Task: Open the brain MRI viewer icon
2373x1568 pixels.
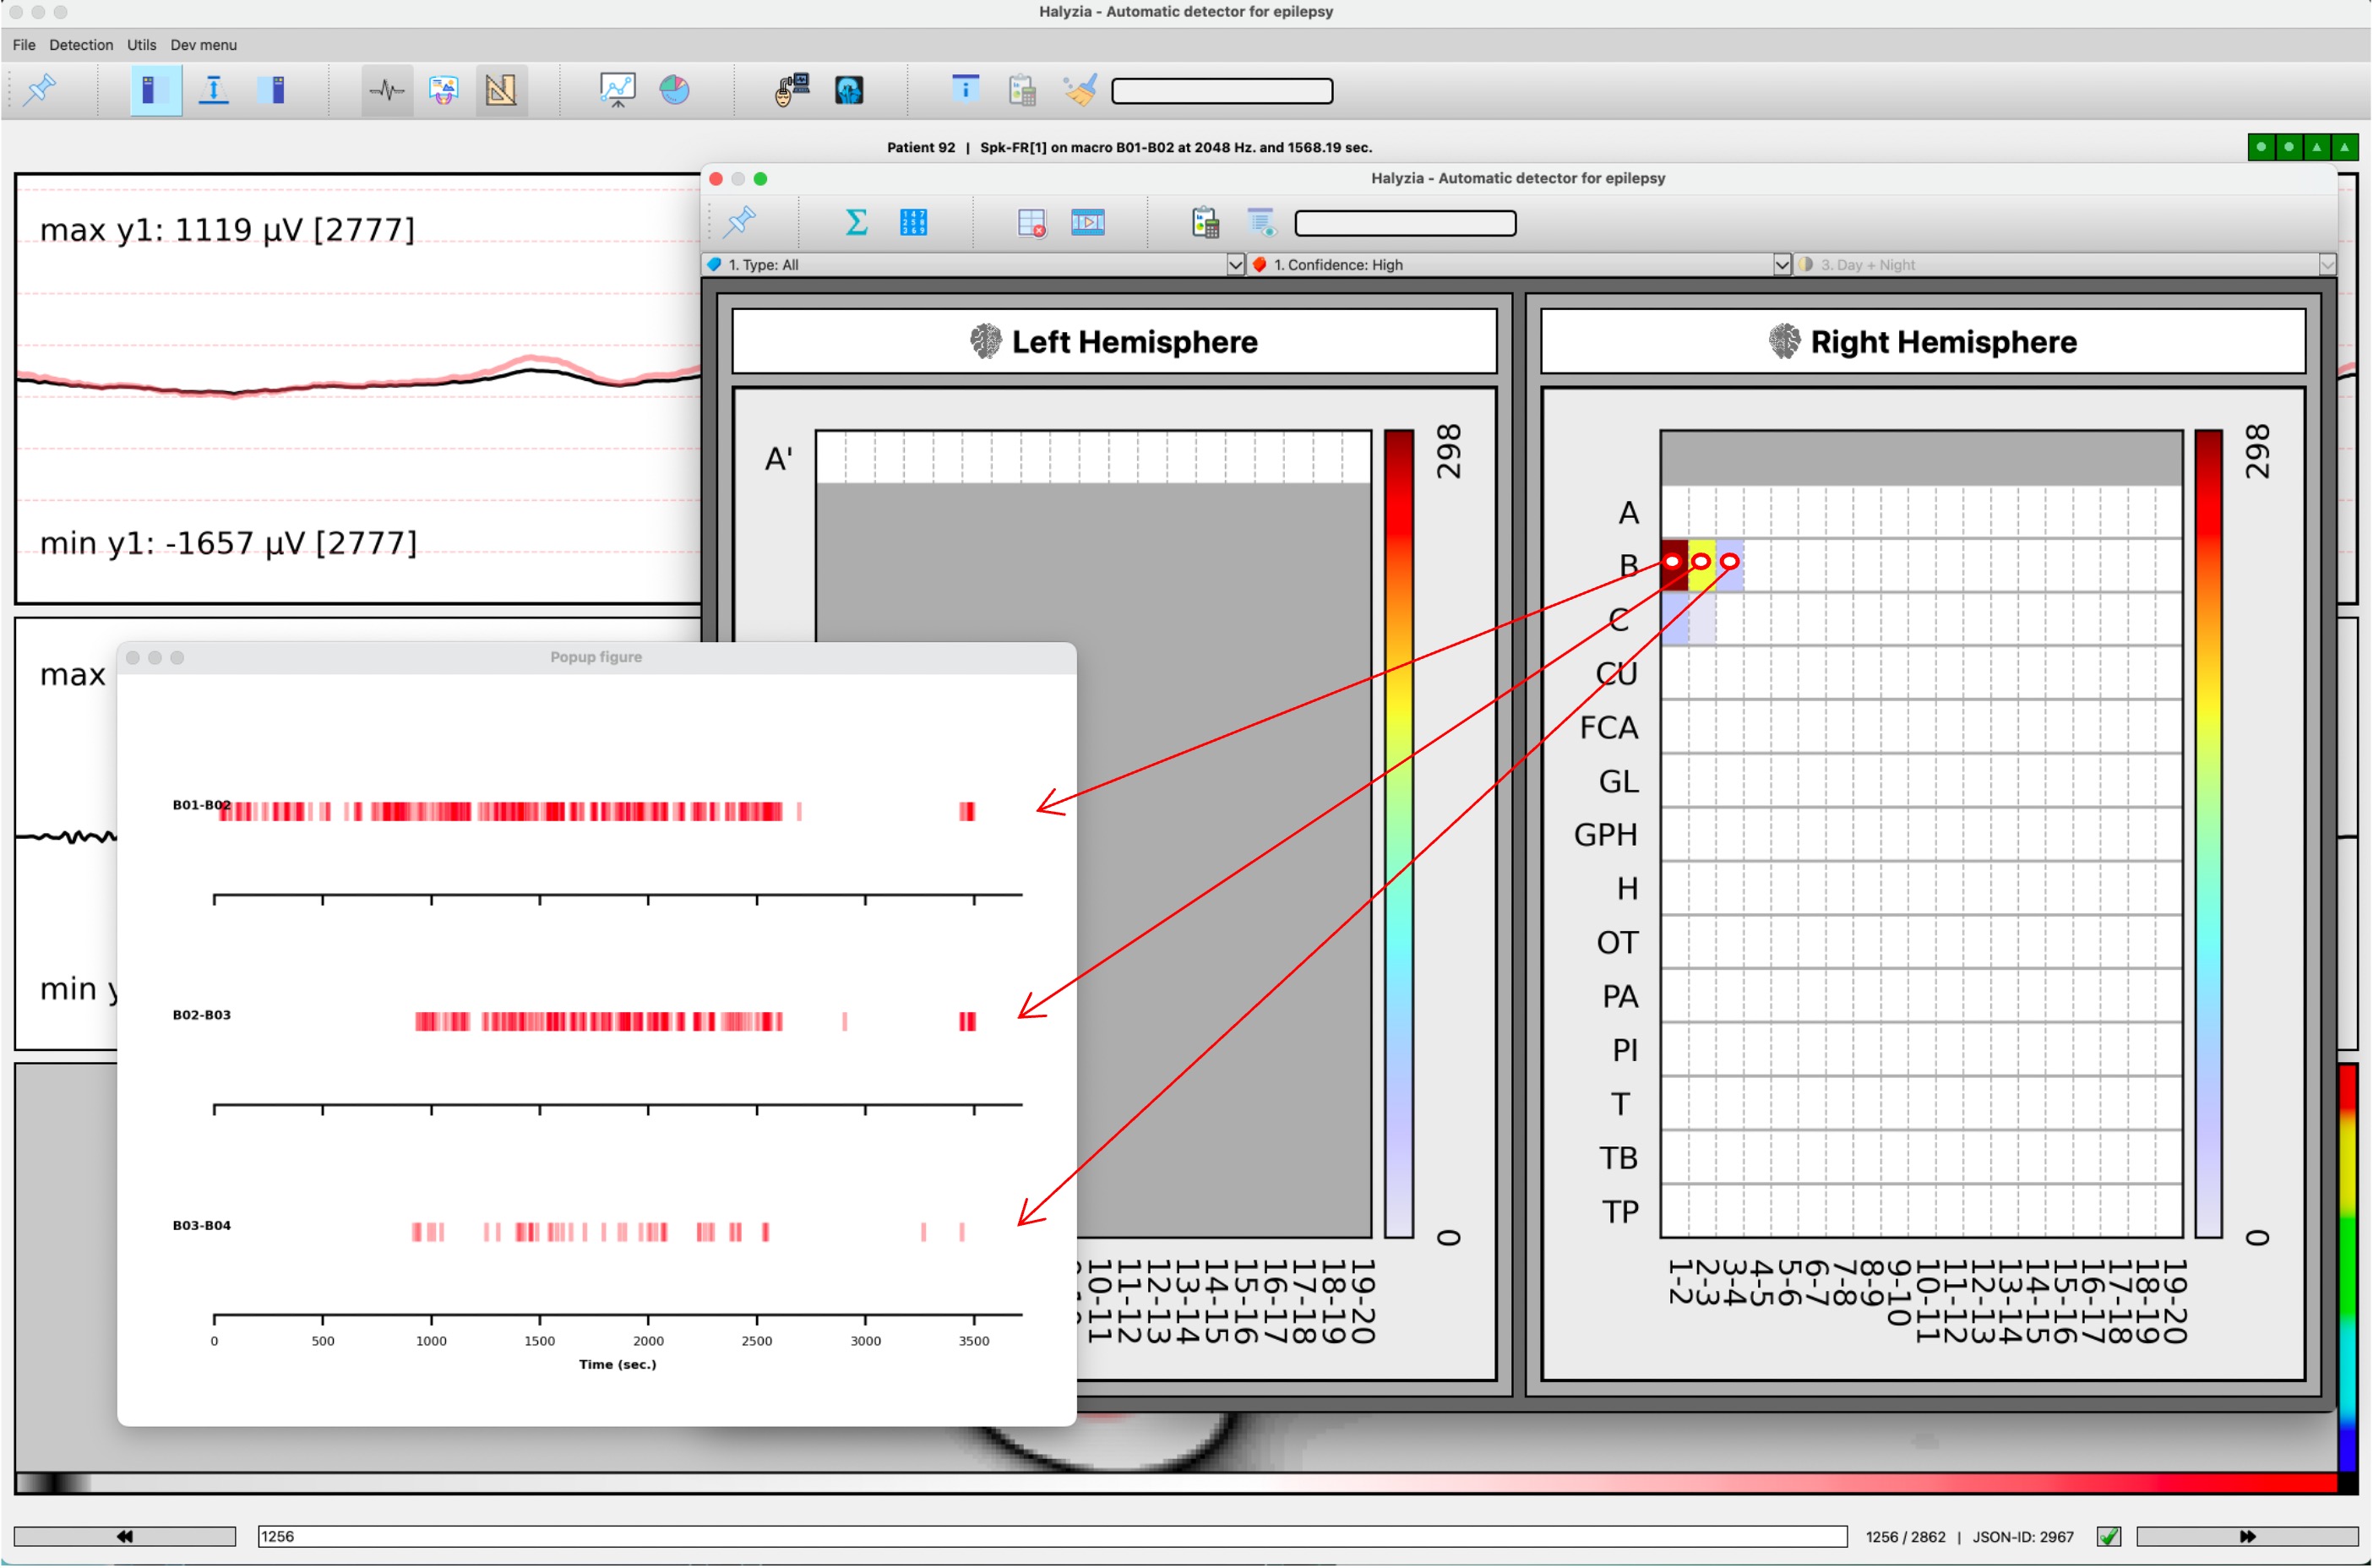Action: tap(849, 90)
